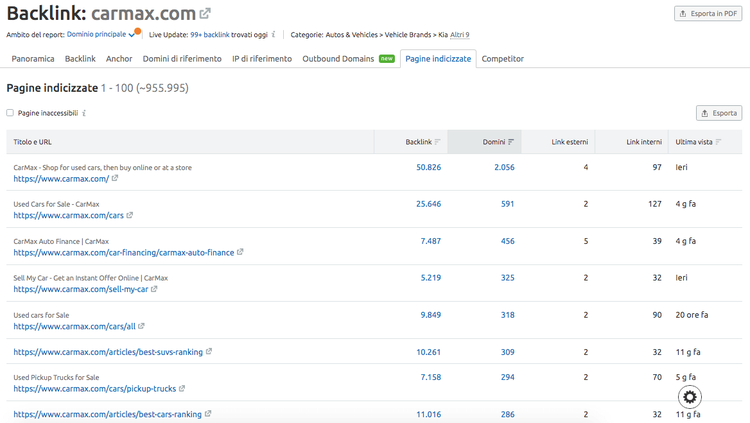
Task: Click the Esporta in PDF button
Action: (x=708, y=13)
